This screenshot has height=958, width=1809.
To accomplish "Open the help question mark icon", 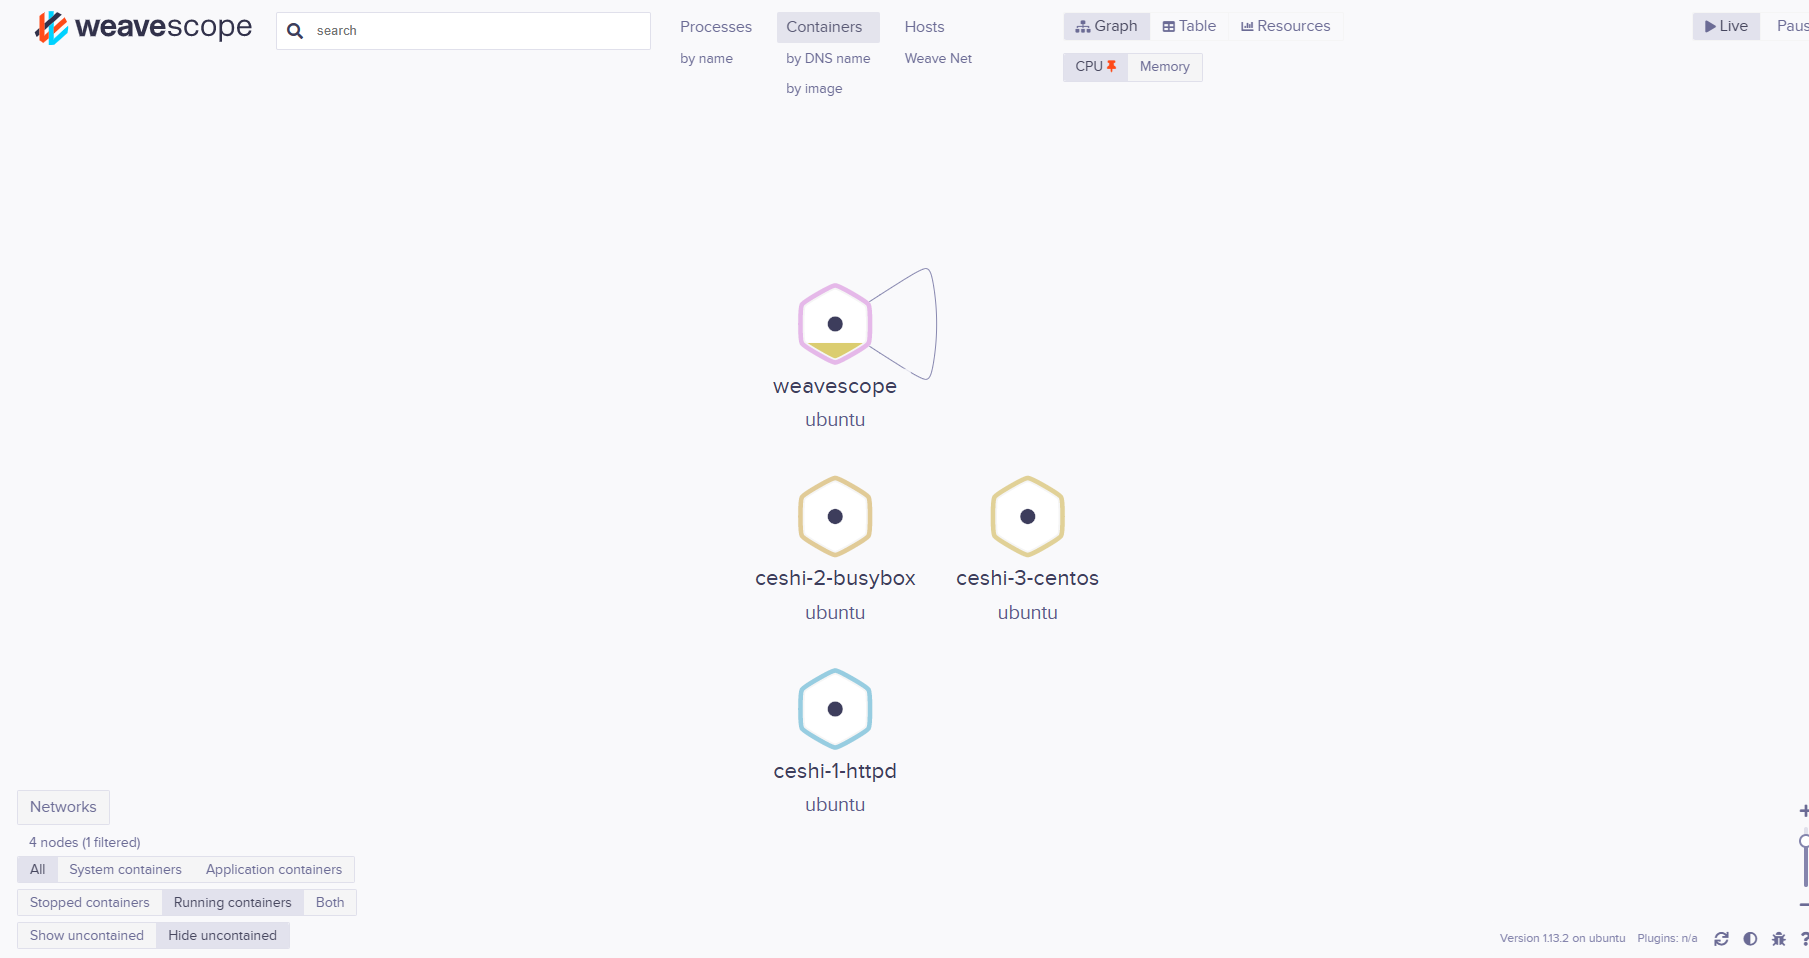I will click(x=1804, y=939).
